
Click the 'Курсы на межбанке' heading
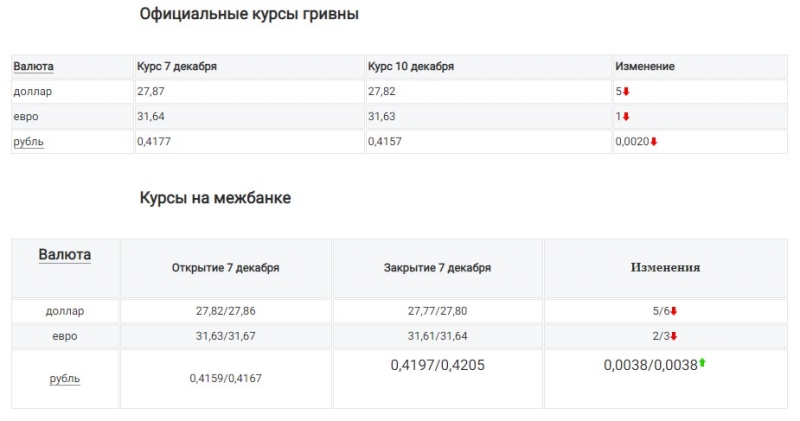click(x=215, y=198)
